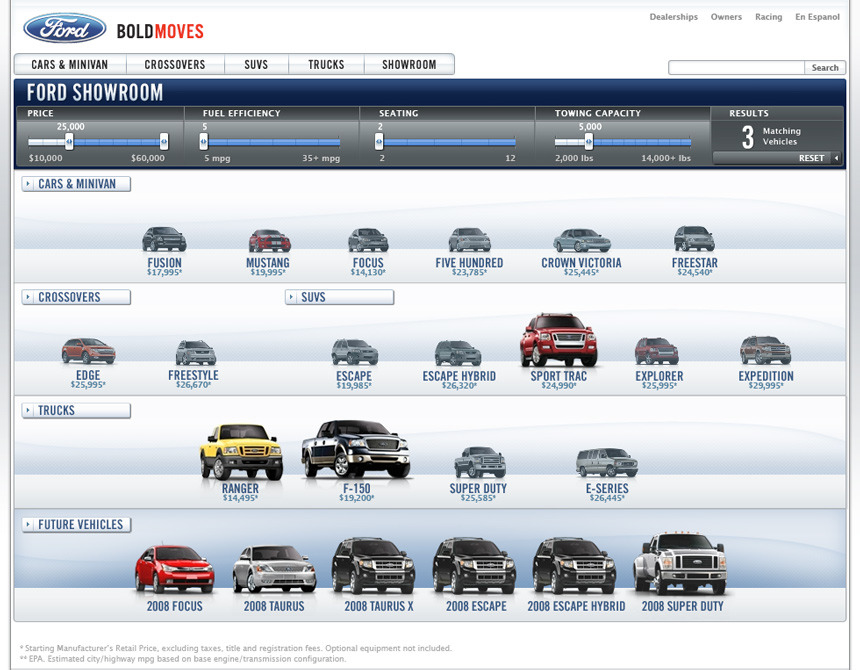Choose the Super Duty truck image
This screenshot has height=670, width=860.
(480, 462)
